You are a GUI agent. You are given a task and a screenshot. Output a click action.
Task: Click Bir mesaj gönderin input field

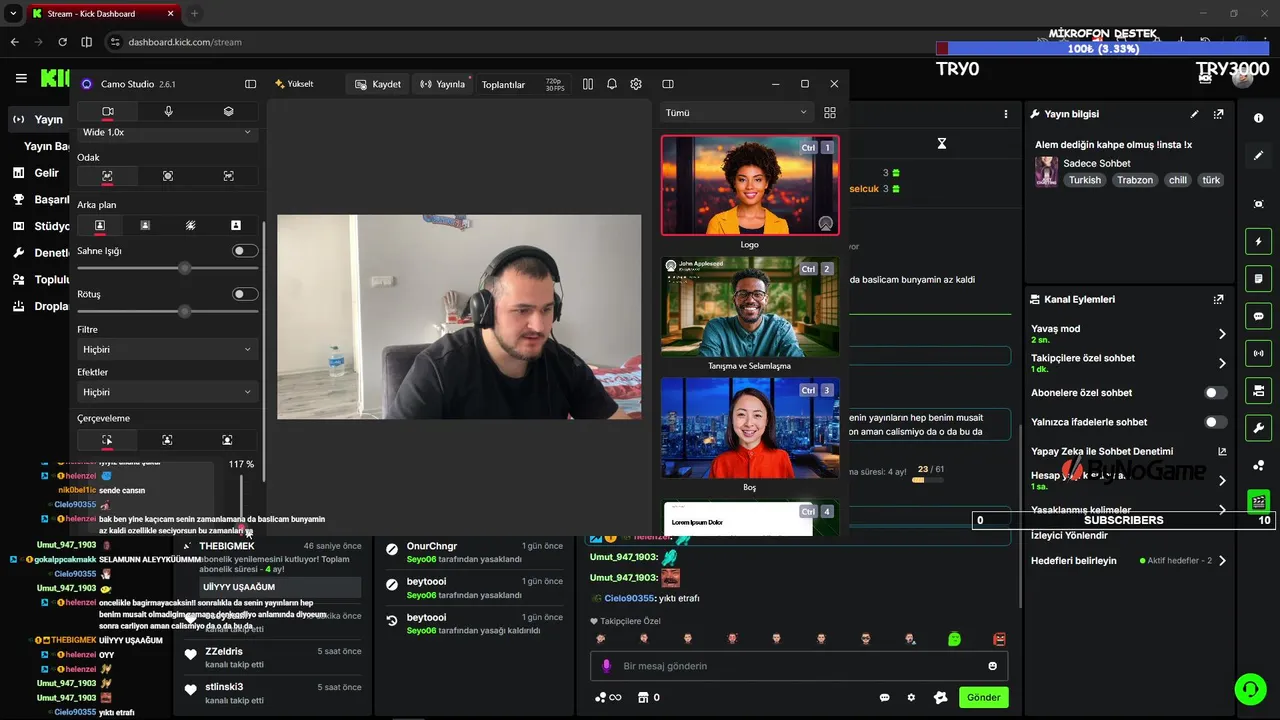point(800,666)
